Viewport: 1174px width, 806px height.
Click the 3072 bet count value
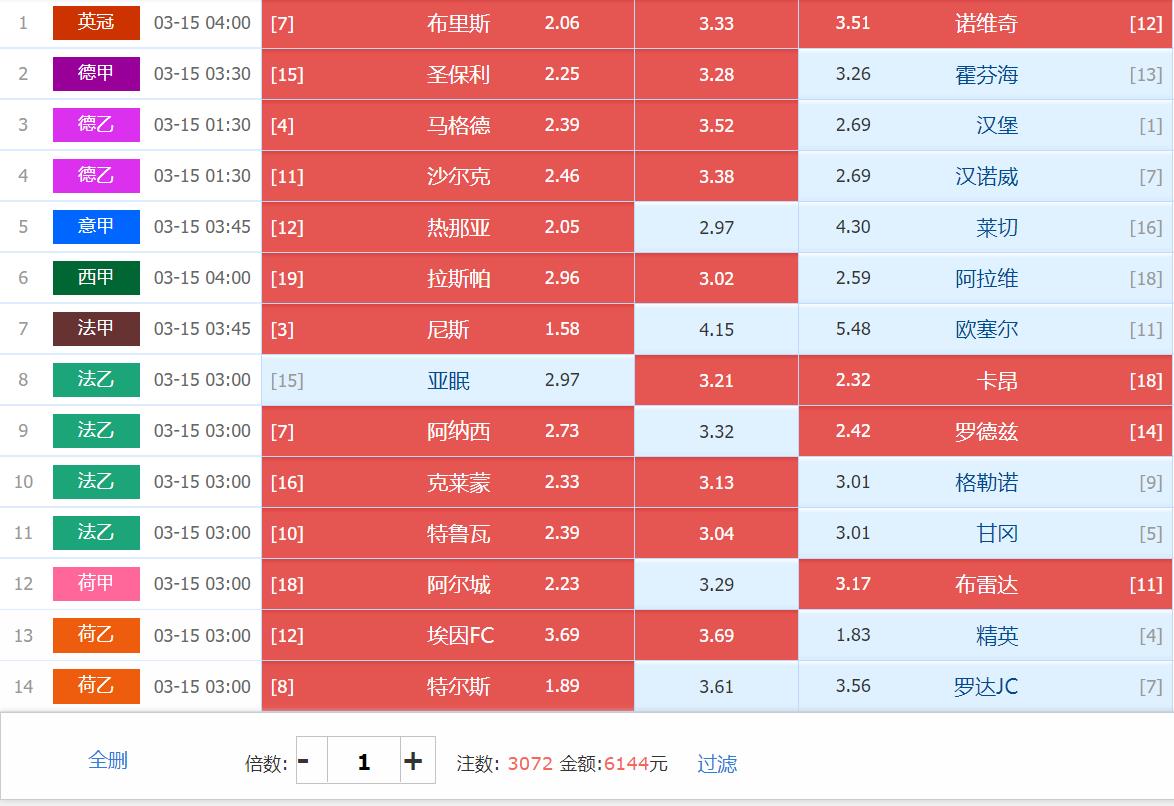(x=530, y=763)
